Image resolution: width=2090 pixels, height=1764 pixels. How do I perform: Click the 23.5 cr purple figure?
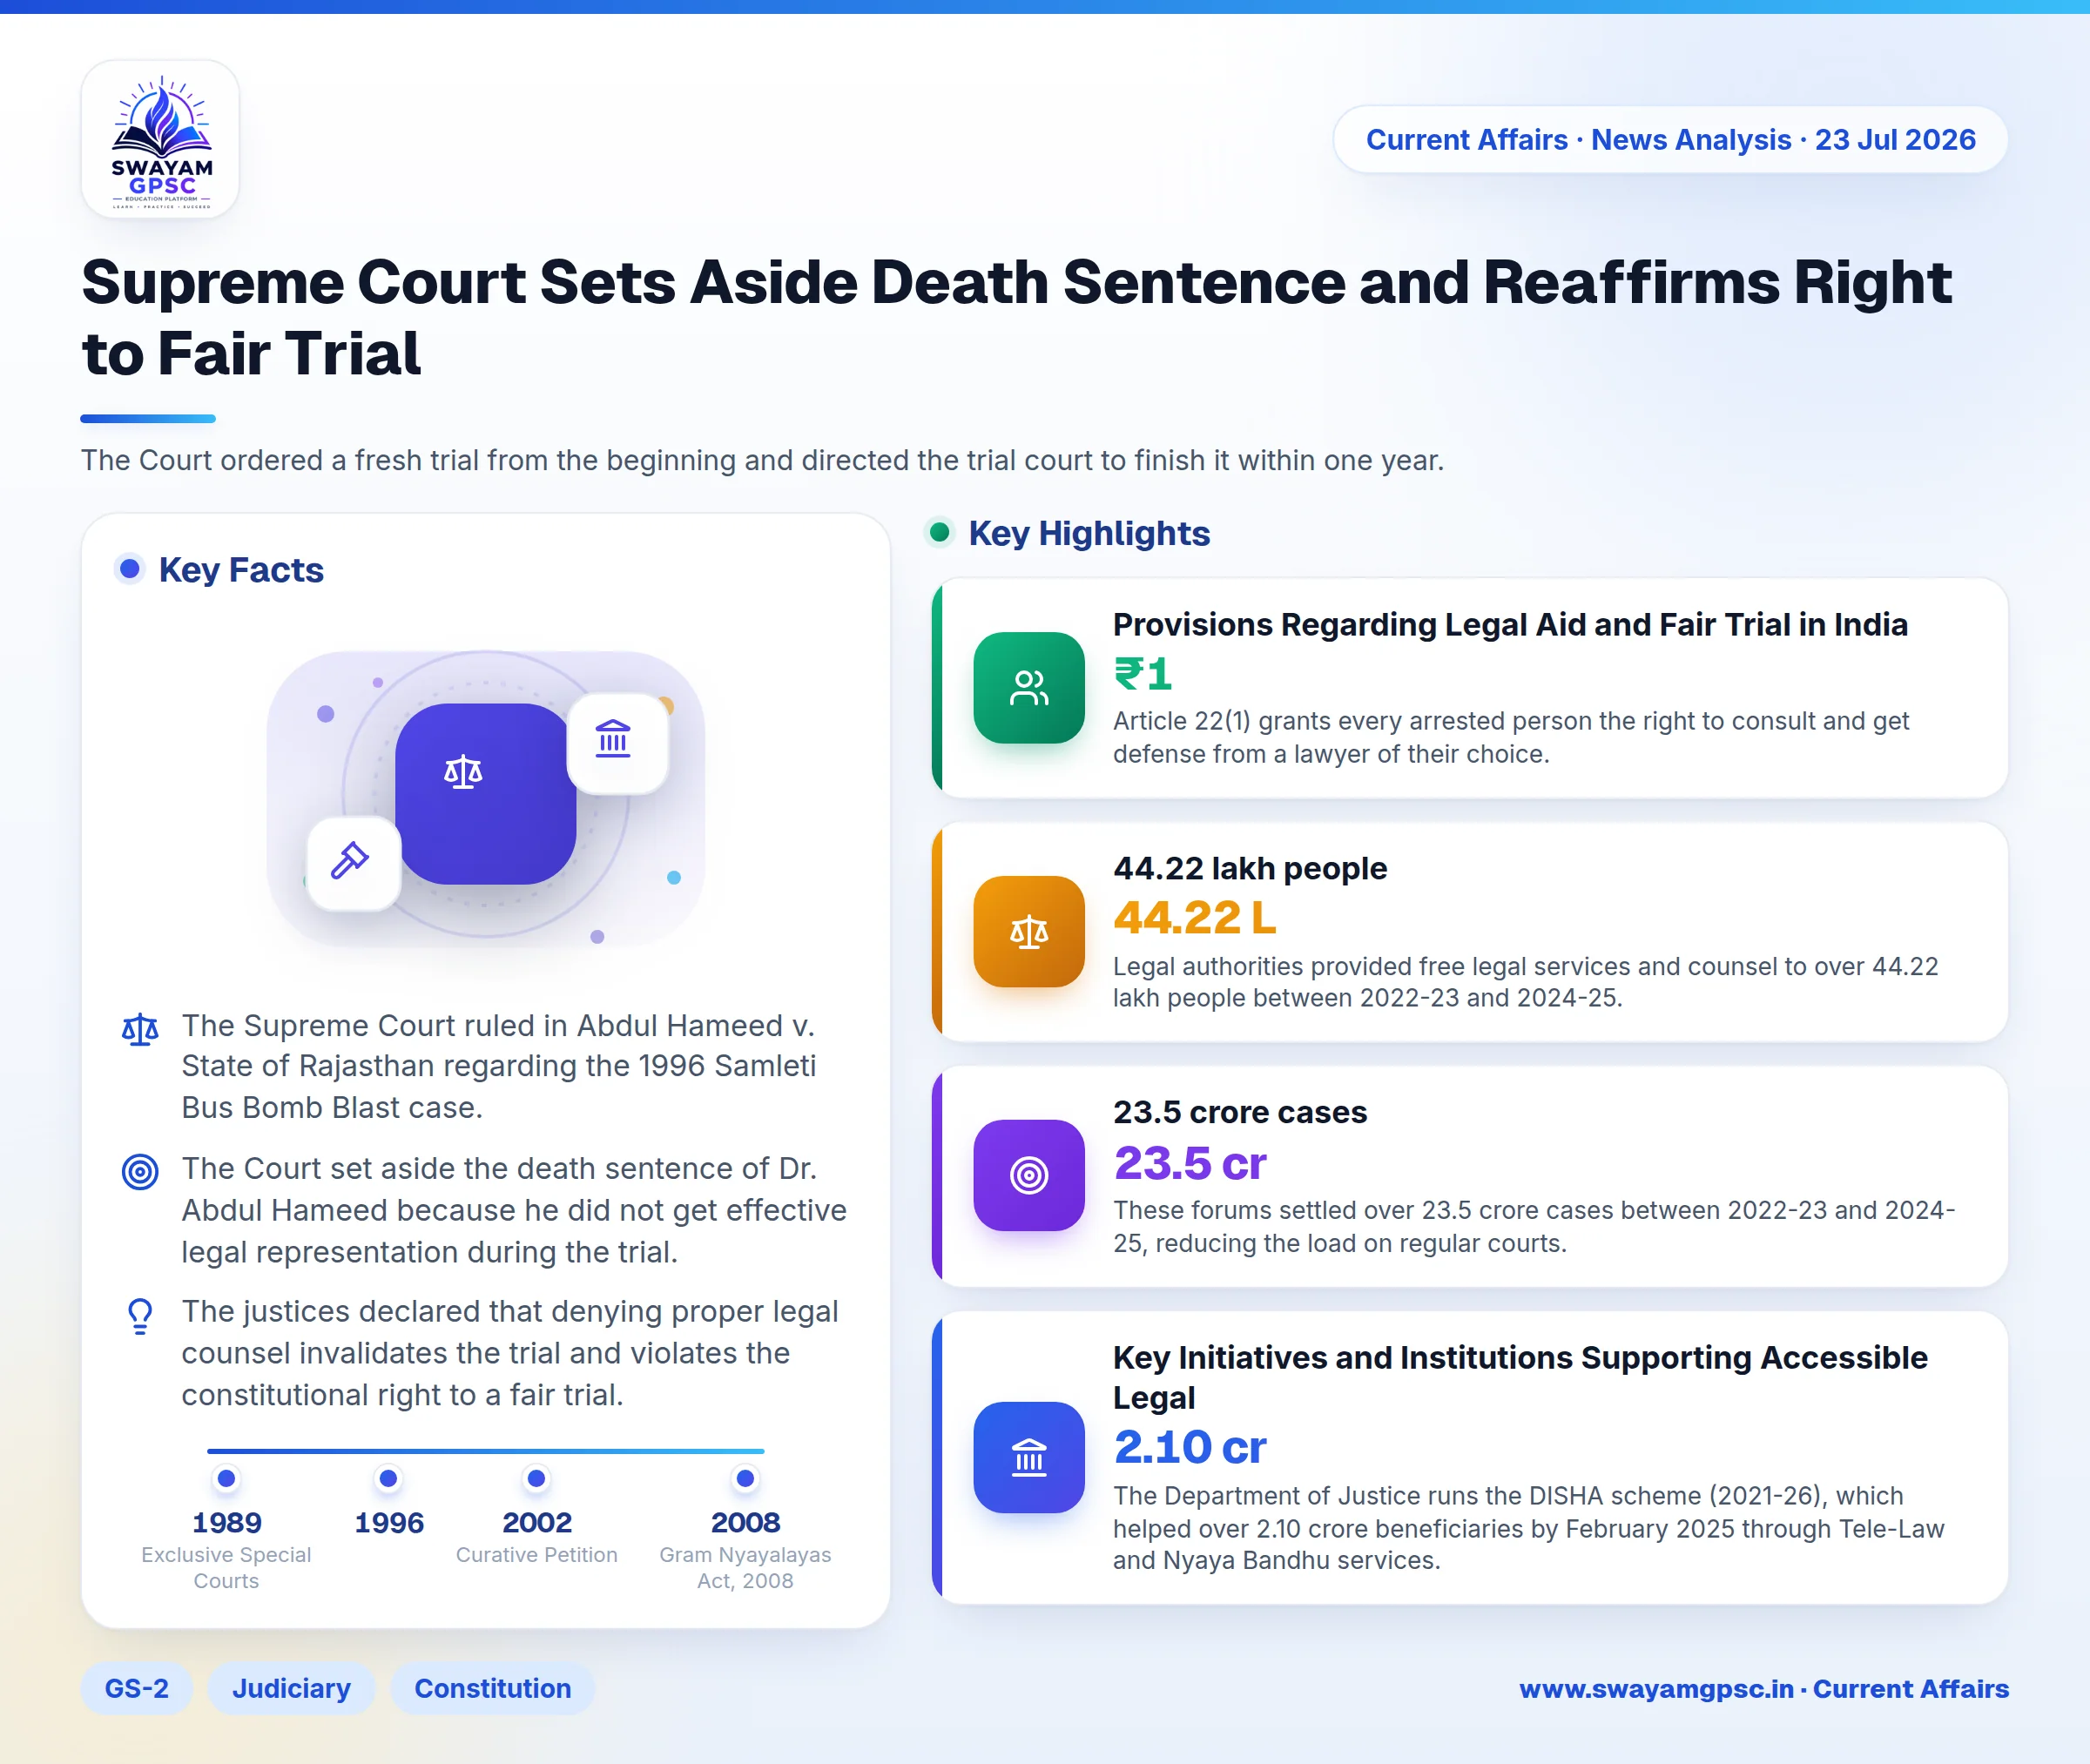(1190, 1163)
